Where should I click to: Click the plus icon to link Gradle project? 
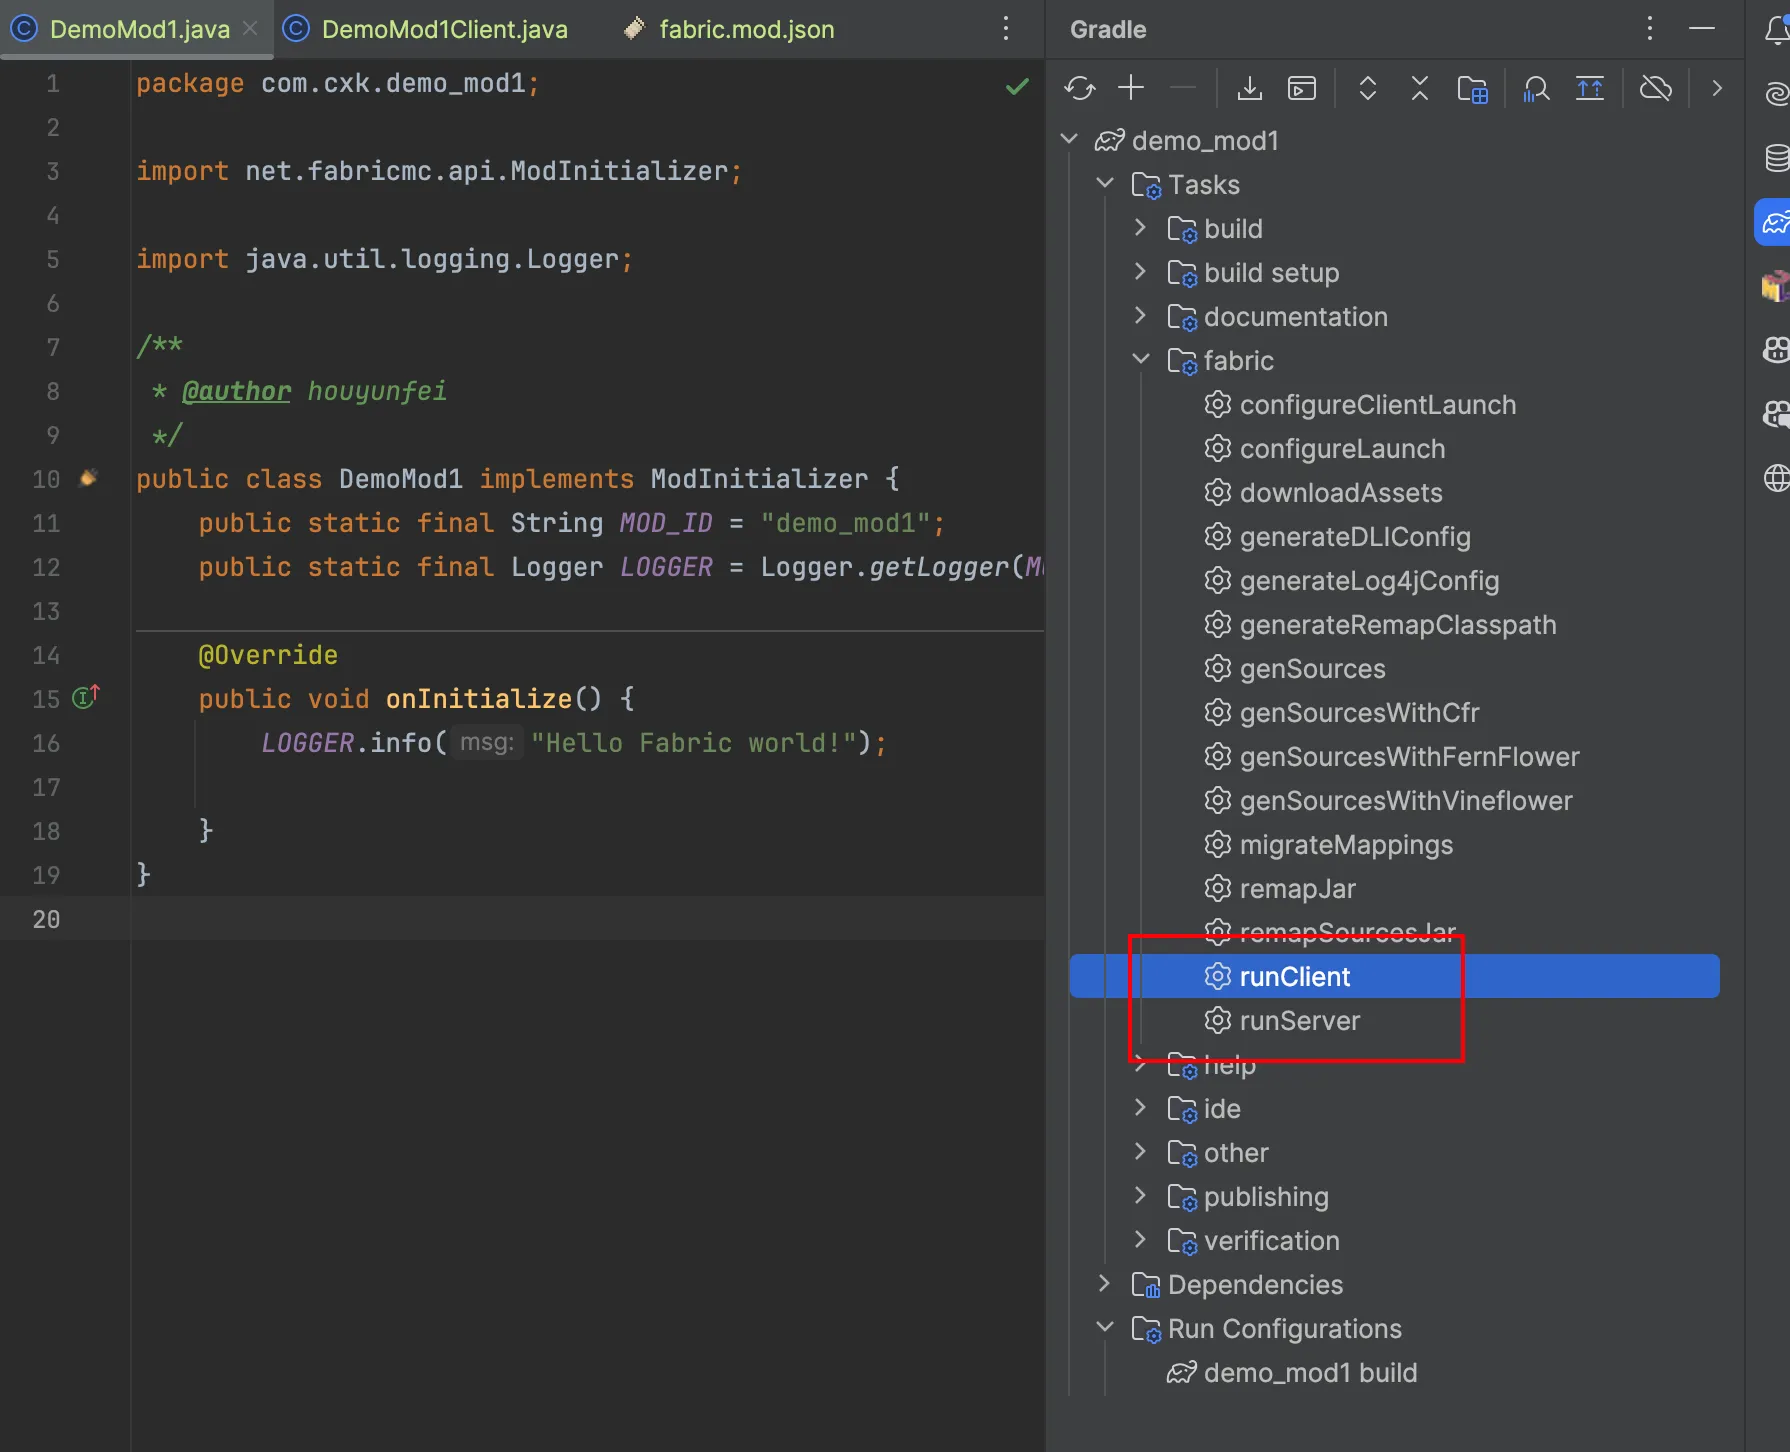click(x=1131, y=88)
